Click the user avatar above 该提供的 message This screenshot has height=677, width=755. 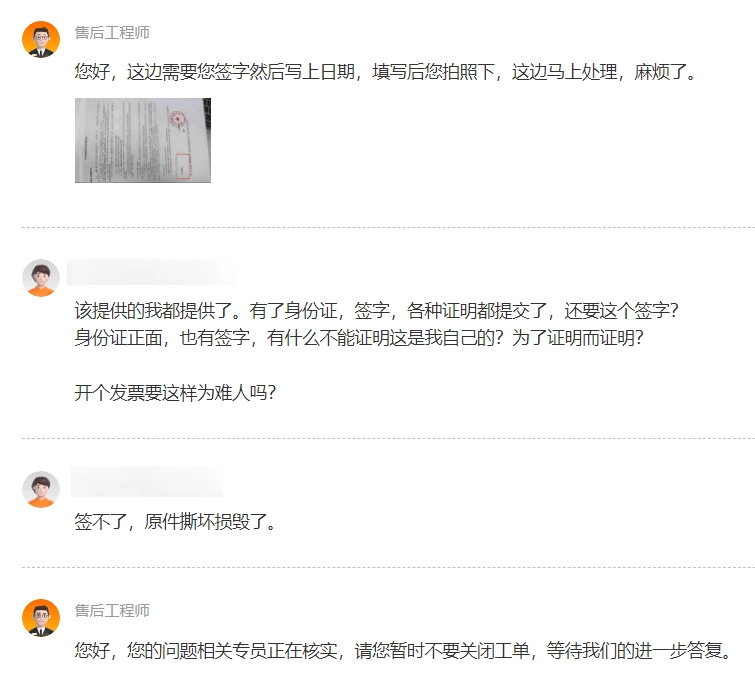point(41,278)
